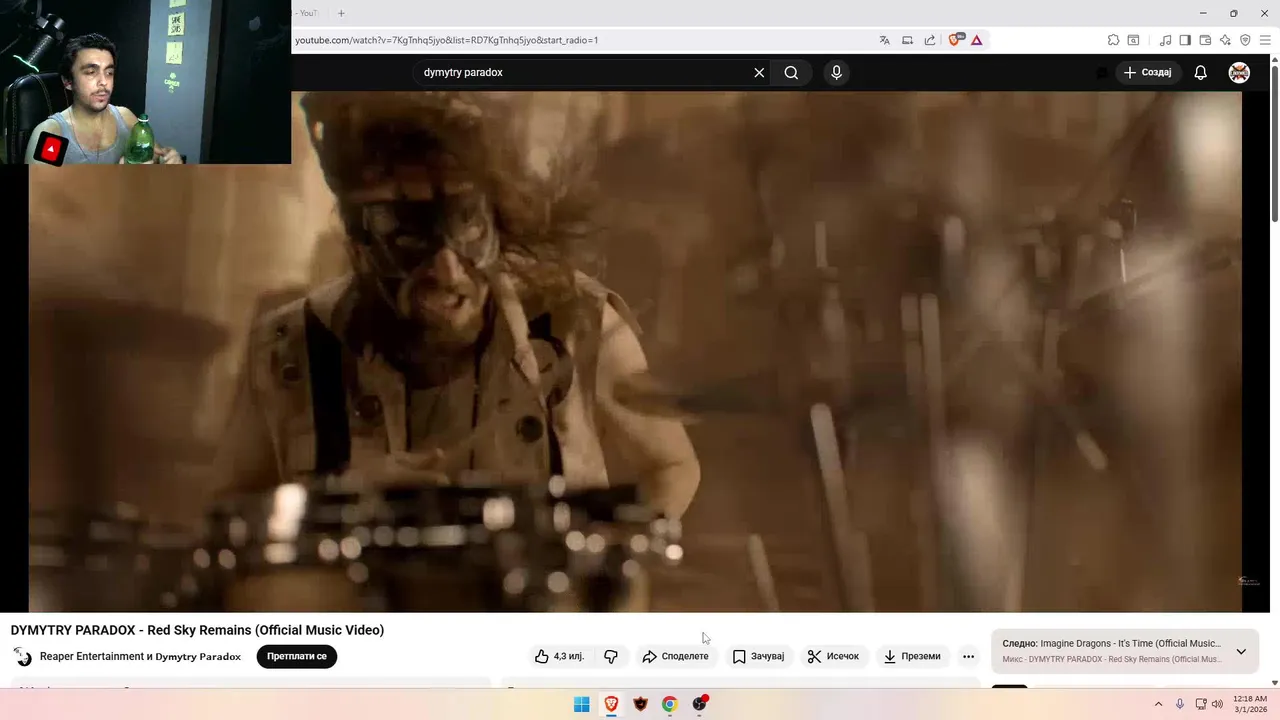Open the browser extensions puzzle icon
The height and width of the screenshot is (720, 1280).
(1113, 40)
